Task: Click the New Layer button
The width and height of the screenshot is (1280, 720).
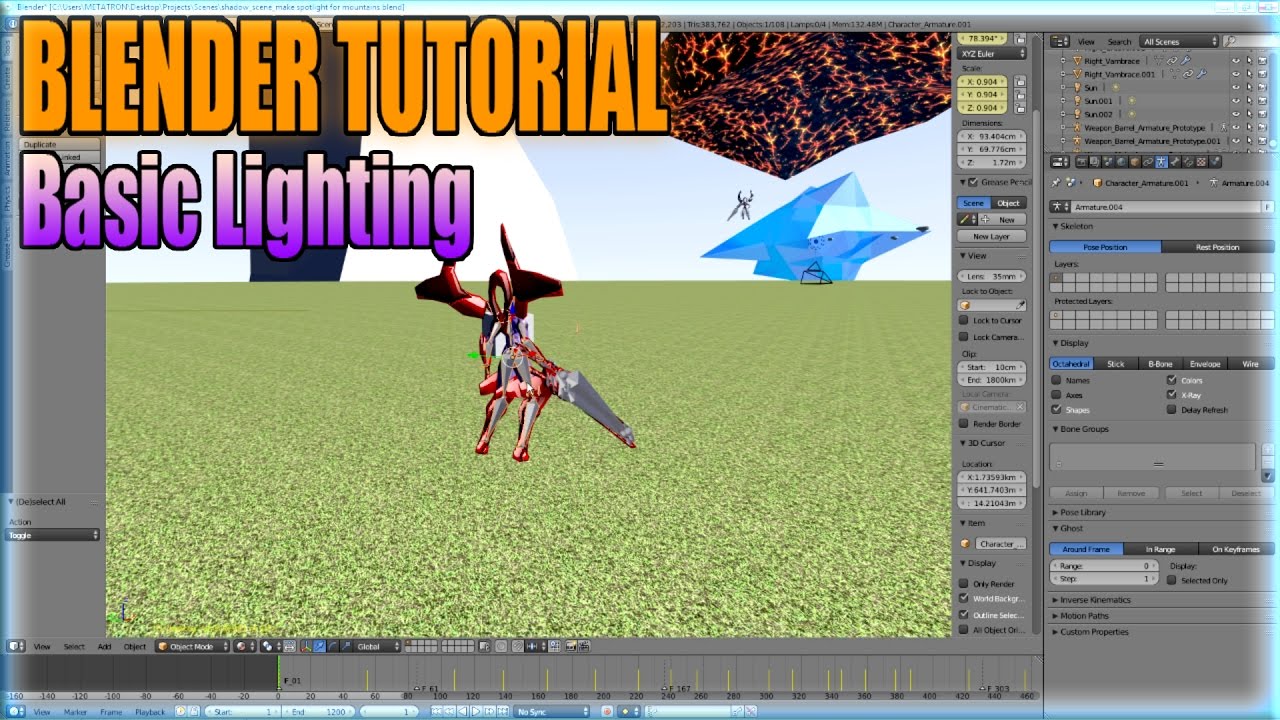Action: [991, 236]
